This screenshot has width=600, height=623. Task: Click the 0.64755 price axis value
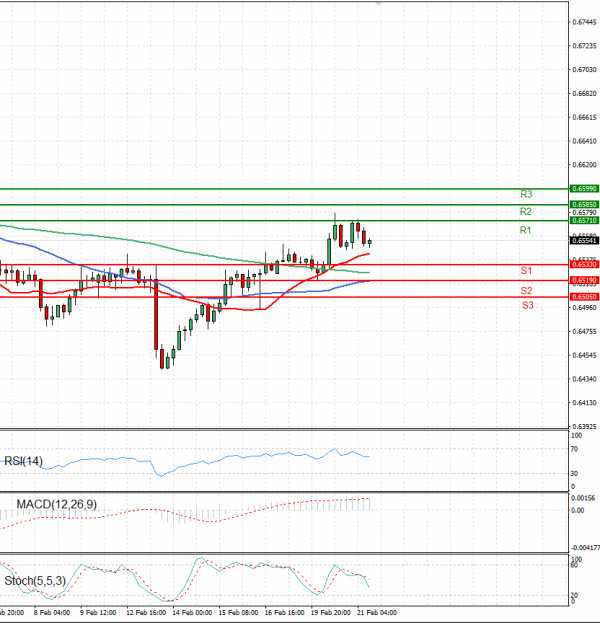coord(584,331)
